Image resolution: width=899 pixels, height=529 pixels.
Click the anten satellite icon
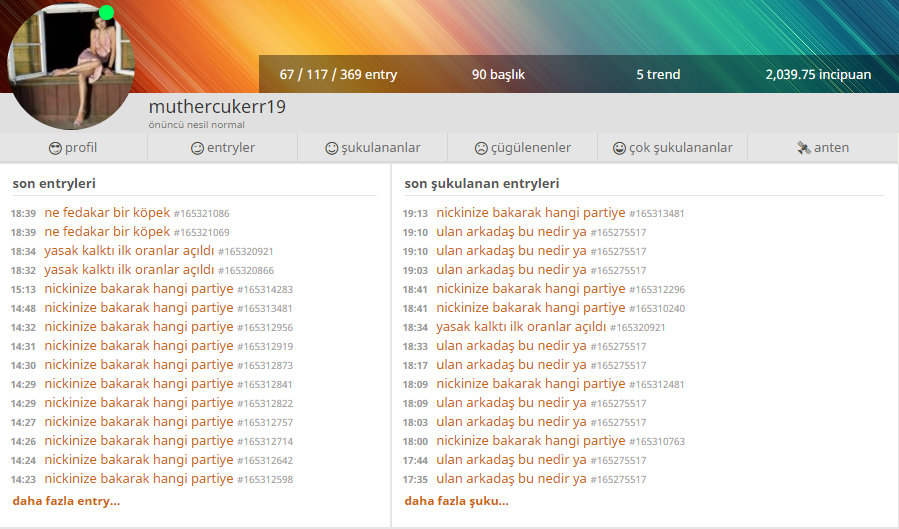click(x=803, y=148)
